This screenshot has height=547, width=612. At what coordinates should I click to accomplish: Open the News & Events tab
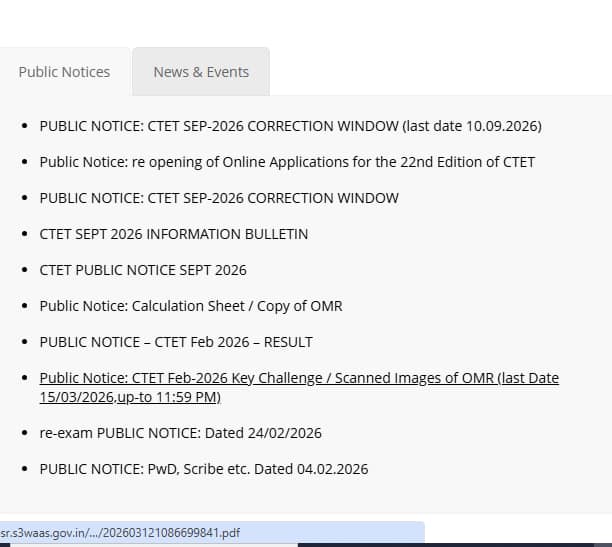point(201,72)
